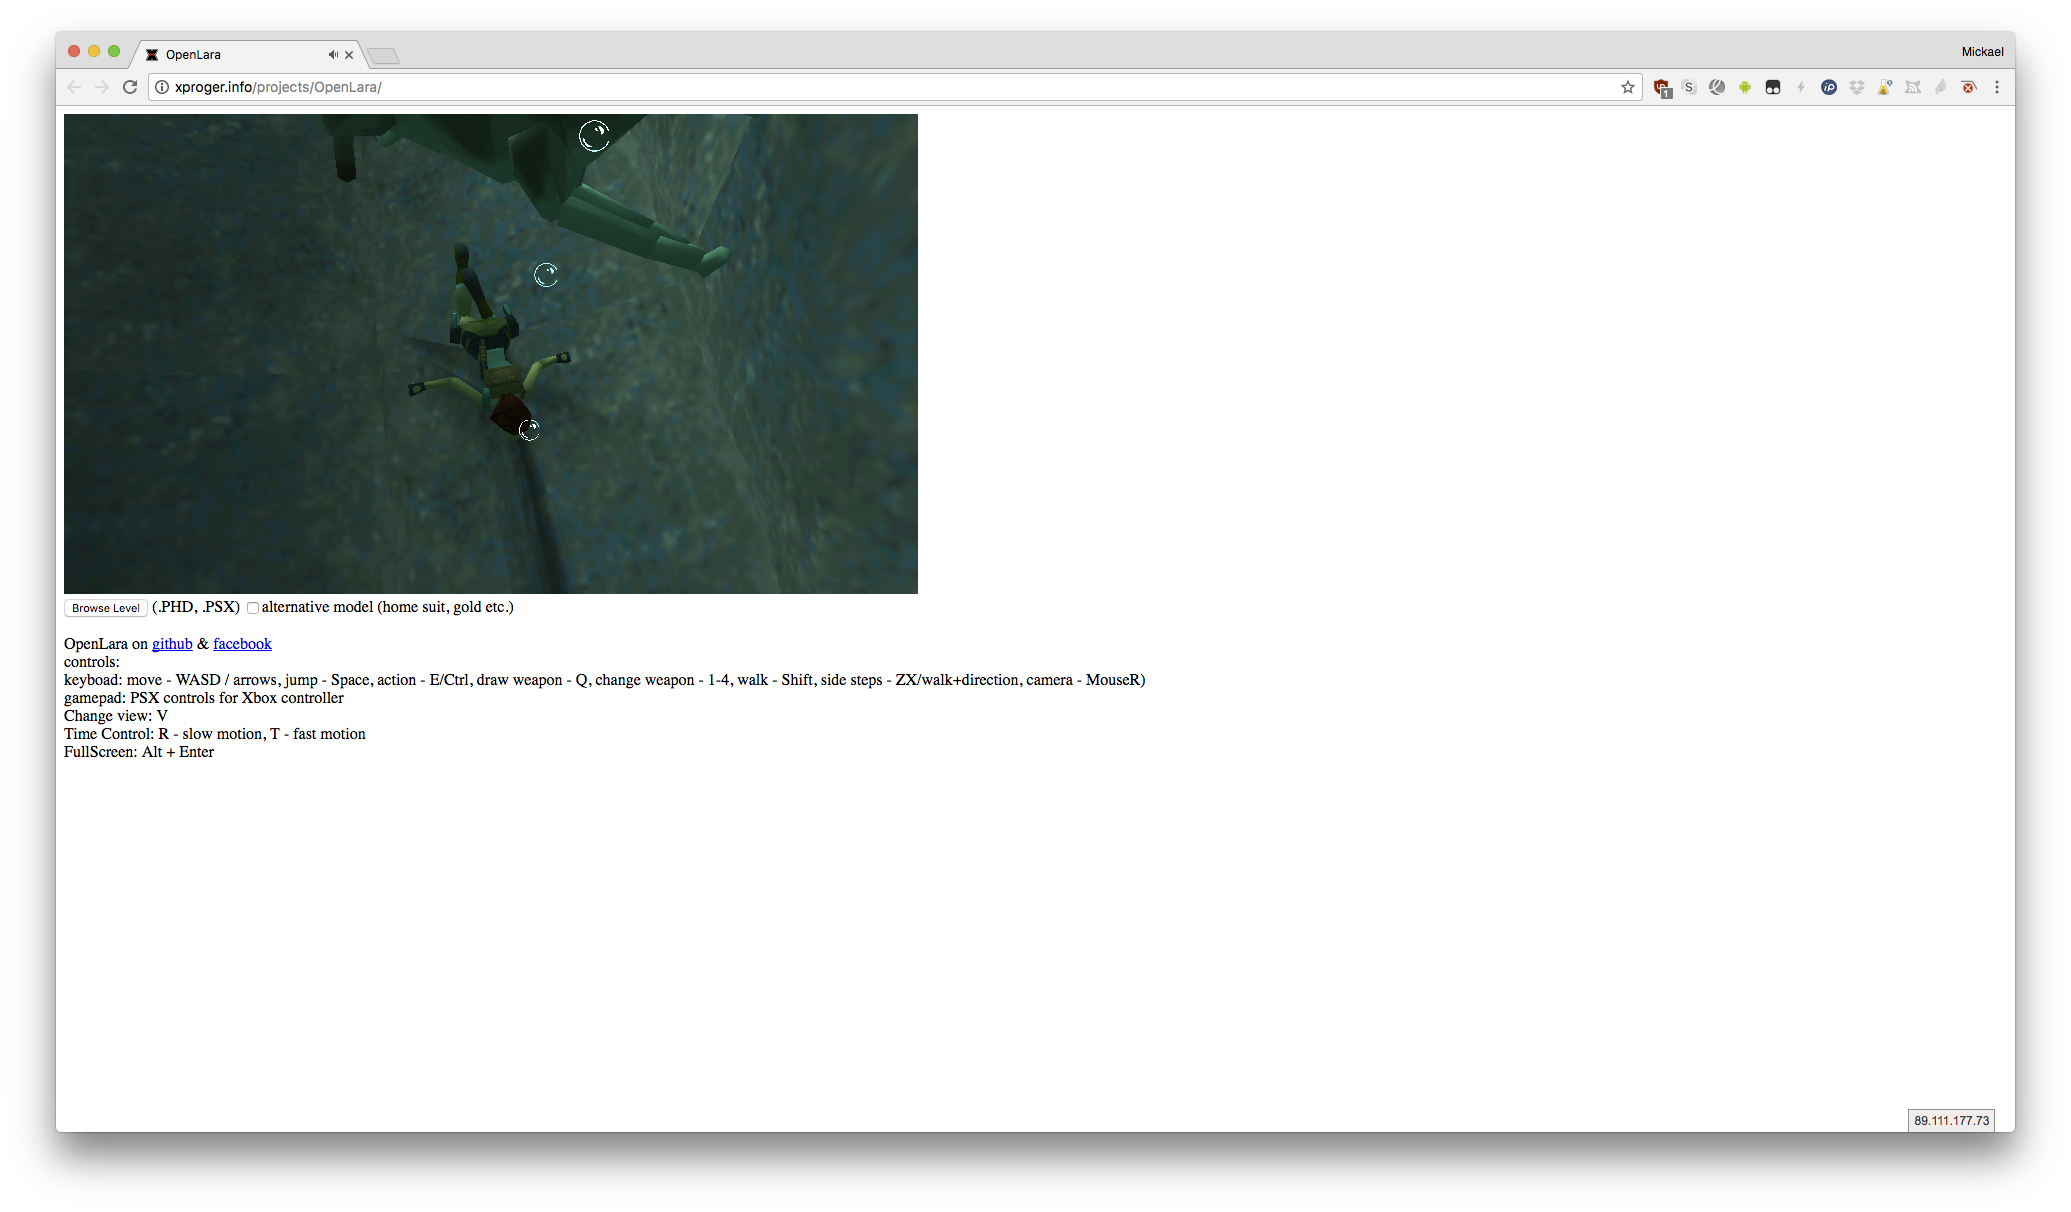Enable the alternative model checkbox

click(253, 608)
